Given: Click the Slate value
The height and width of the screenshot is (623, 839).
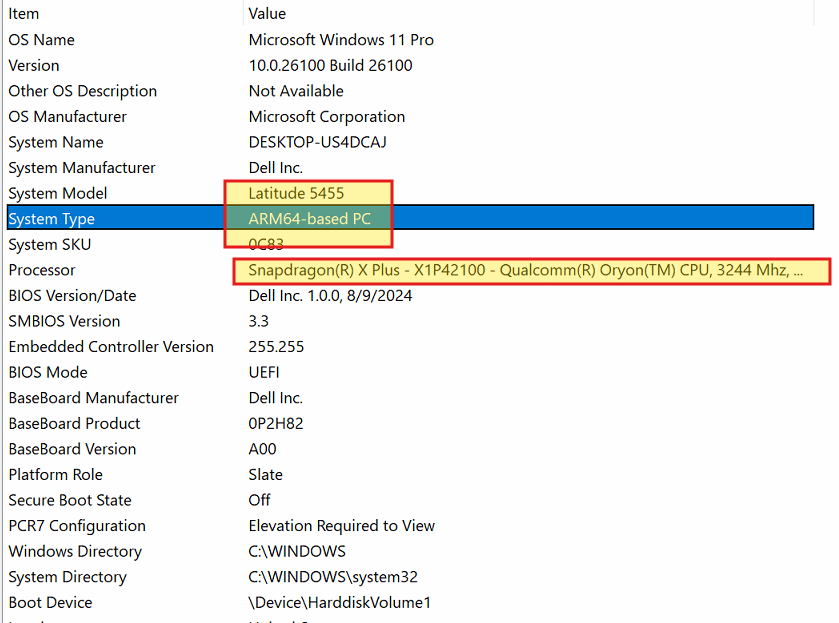Looking at the screenshot, I should [265, 475].
